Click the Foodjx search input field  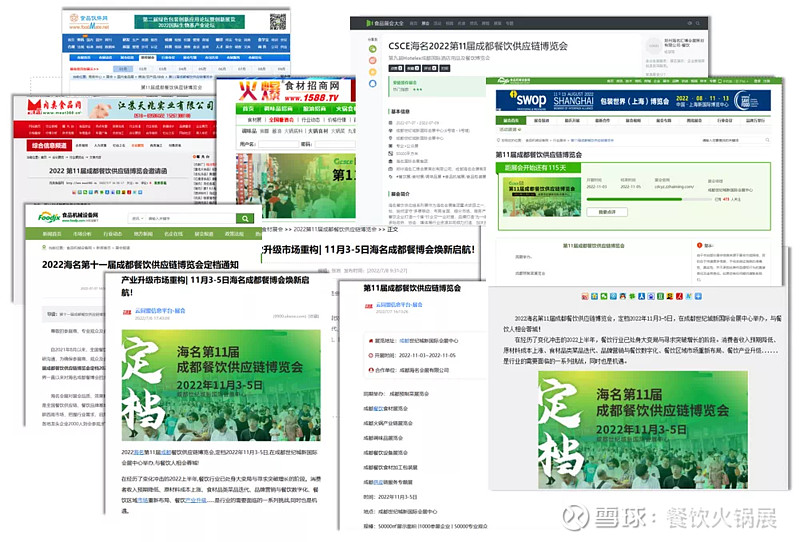[x=190, y=218]
